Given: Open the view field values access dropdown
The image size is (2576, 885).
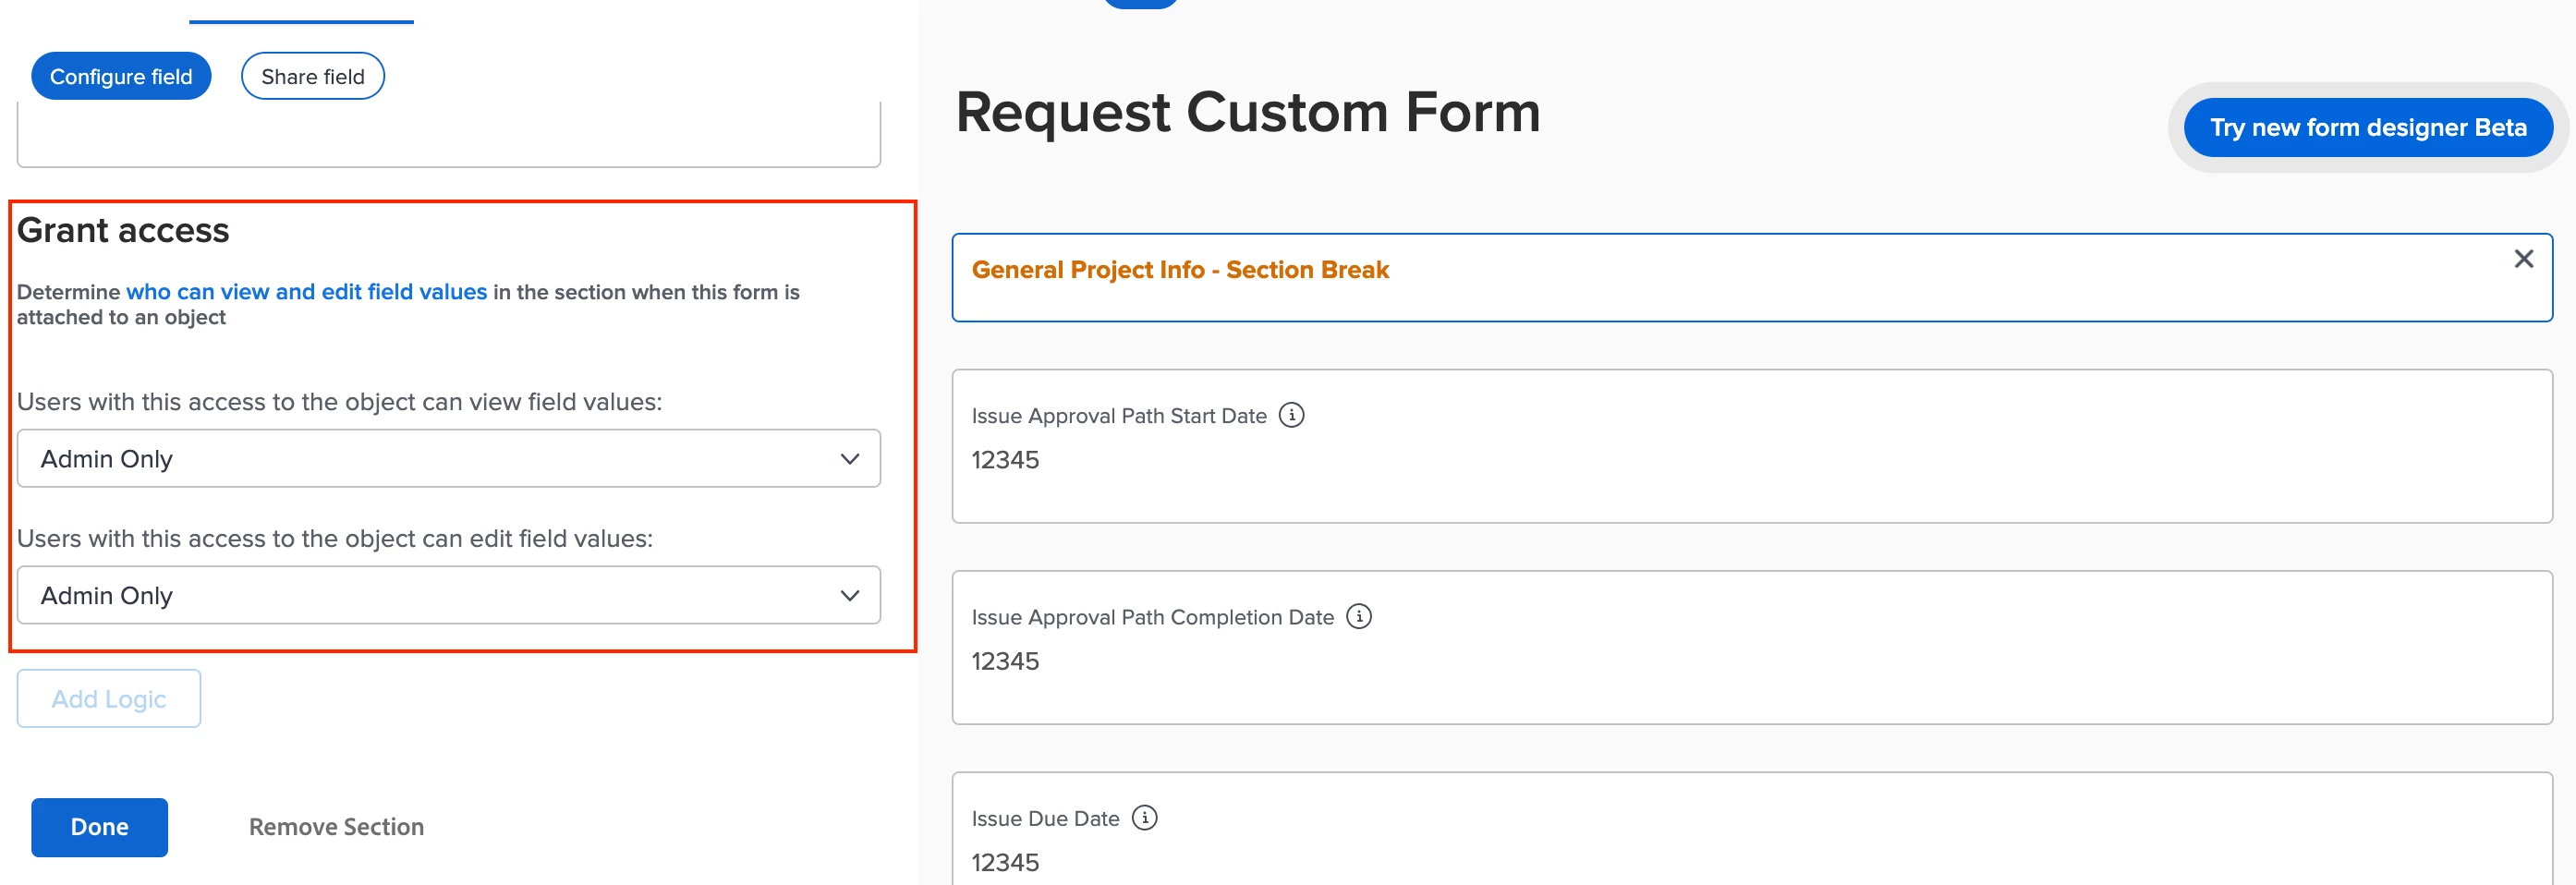Looking at the screenshot, I should pos(448,459).
